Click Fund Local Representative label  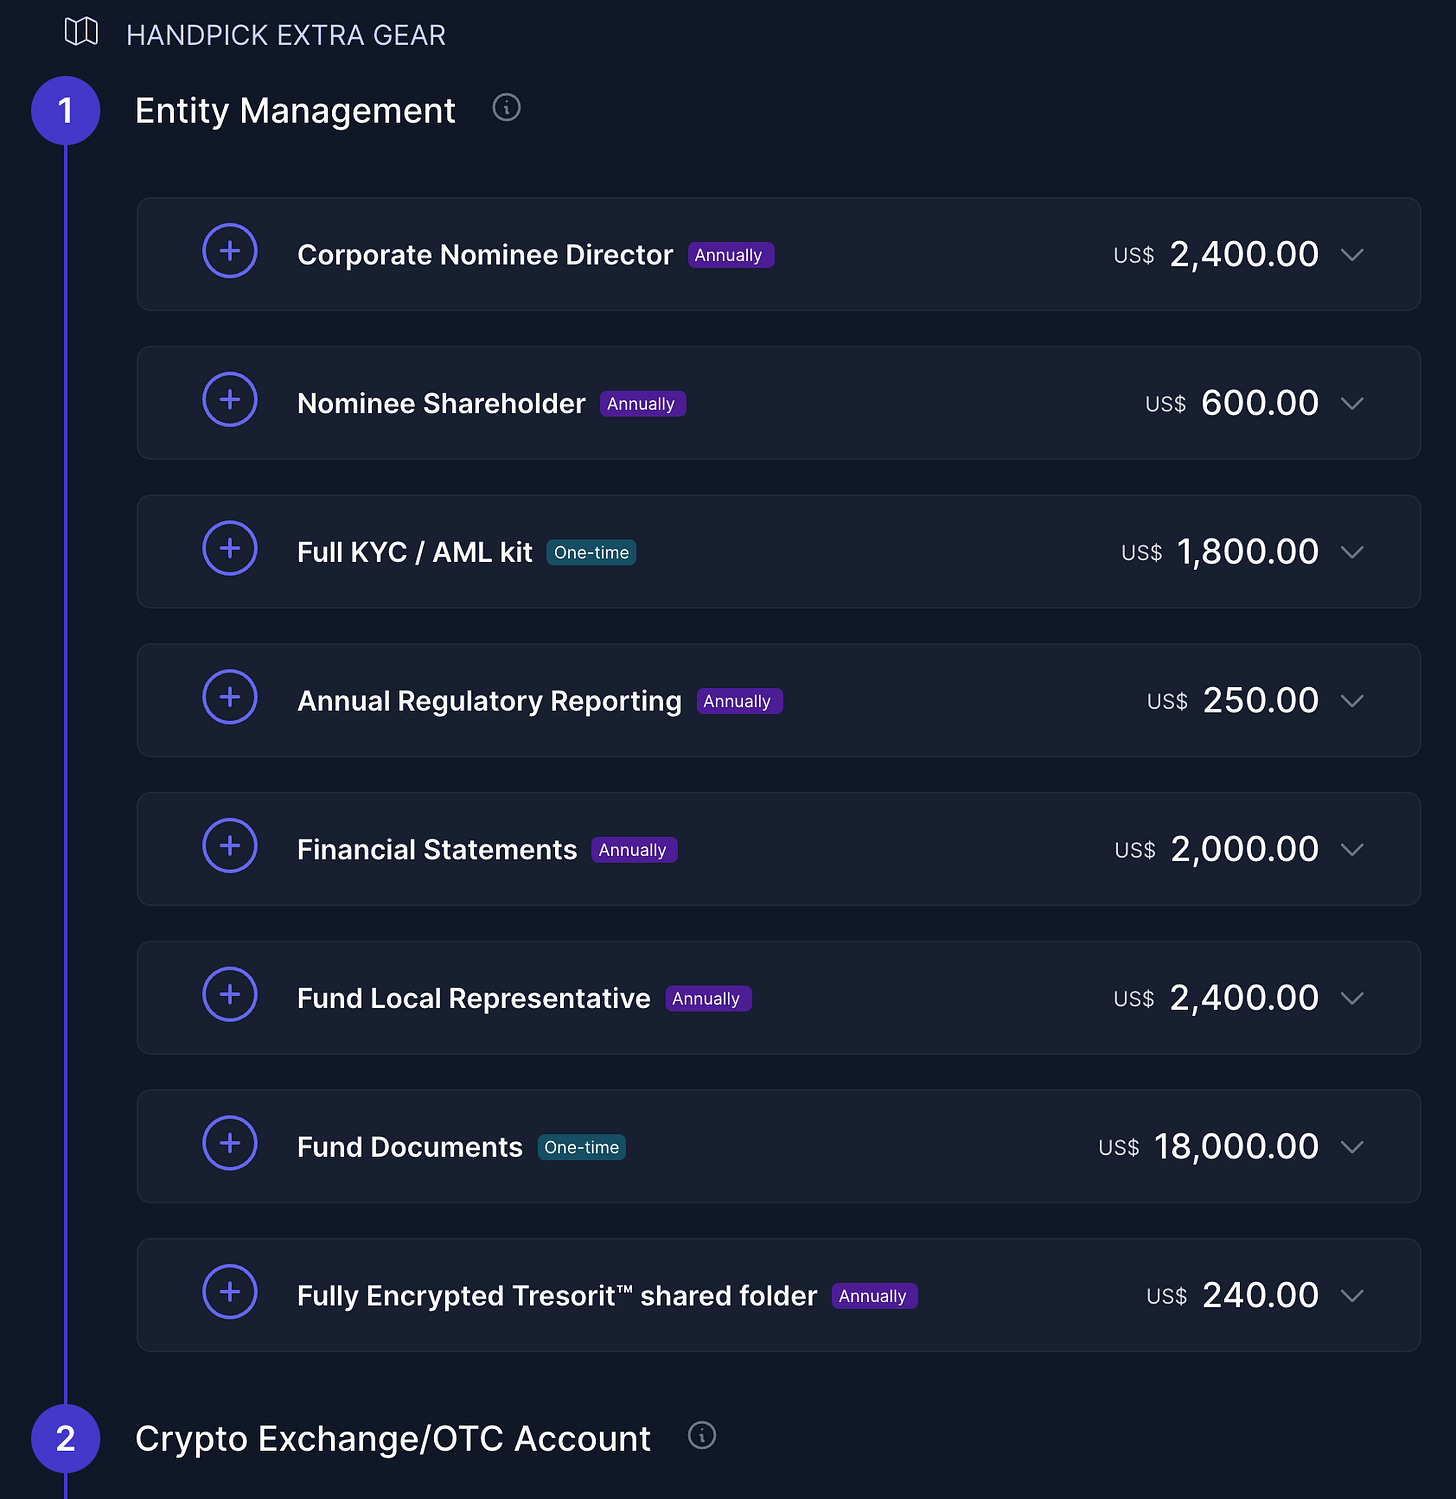(474, 998)
